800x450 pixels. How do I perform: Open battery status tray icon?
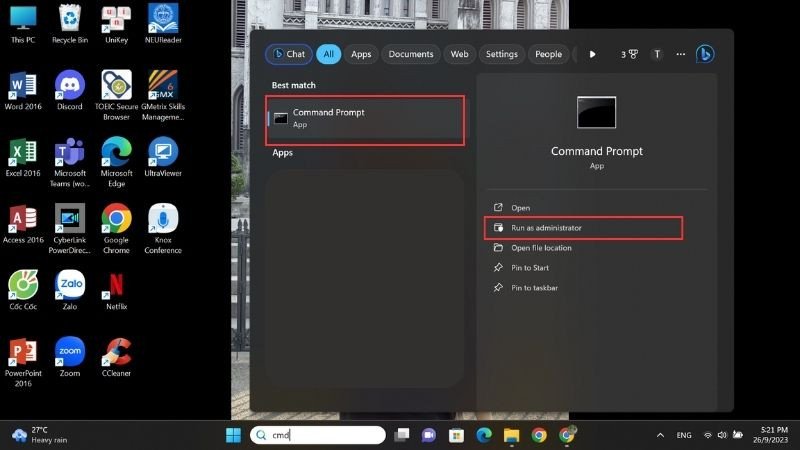coord(738,435)
